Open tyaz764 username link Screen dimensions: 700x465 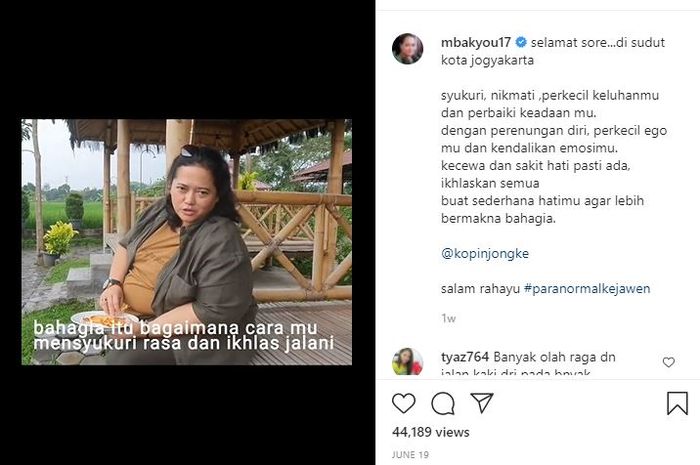pos(465,357)
